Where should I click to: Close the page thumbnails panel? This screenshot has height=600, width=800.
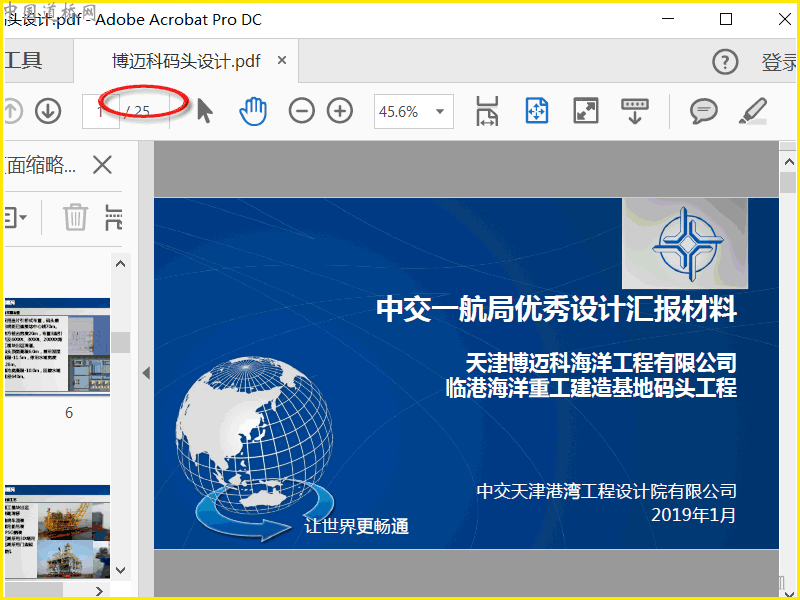point(103,165)
